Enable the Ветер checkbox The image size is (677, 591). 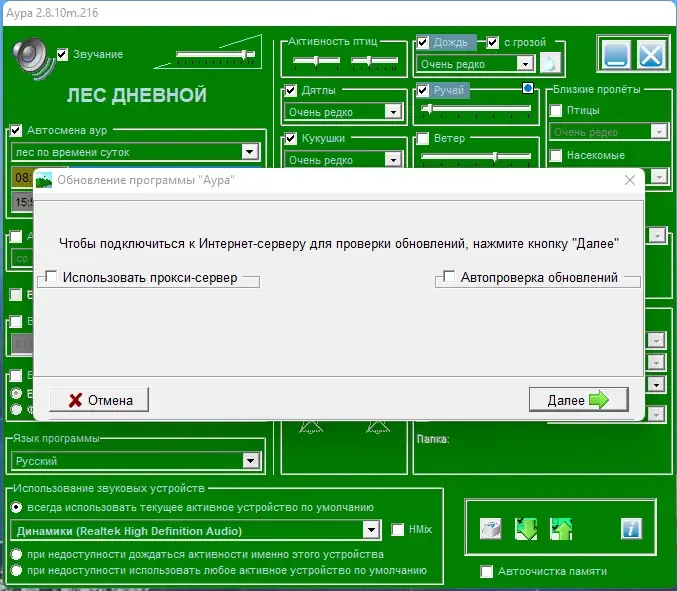point(423,138)
